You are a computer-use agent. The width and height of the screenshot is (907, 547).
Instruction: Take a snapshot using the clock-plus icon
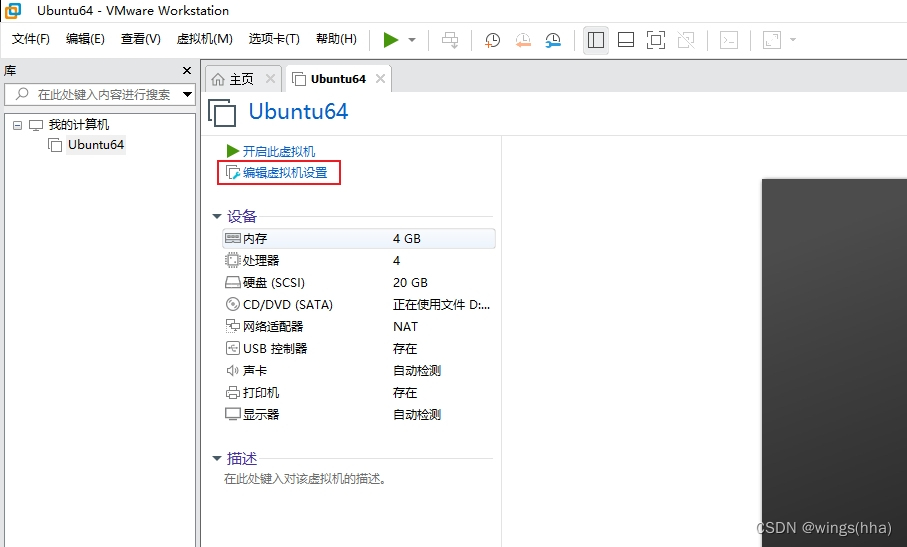(492, 40)
